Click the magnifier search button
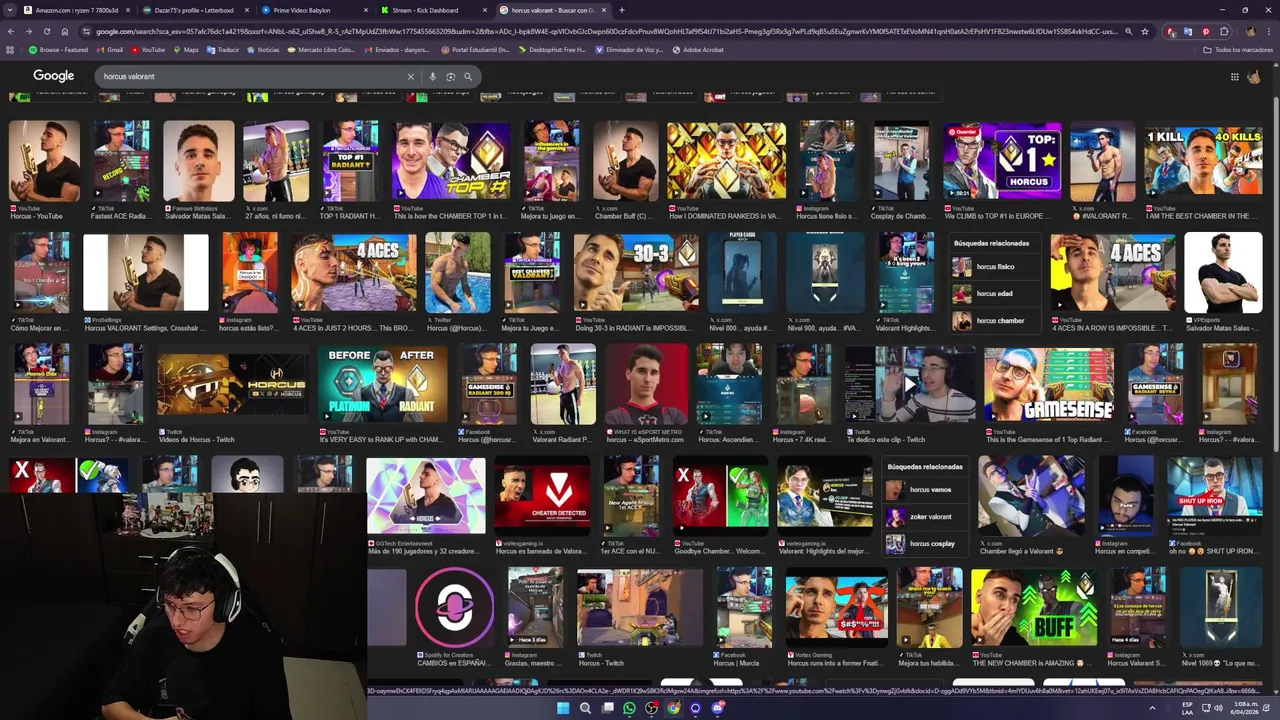The width and height of the screenshot is (1280, 720). tap(467, 76)
